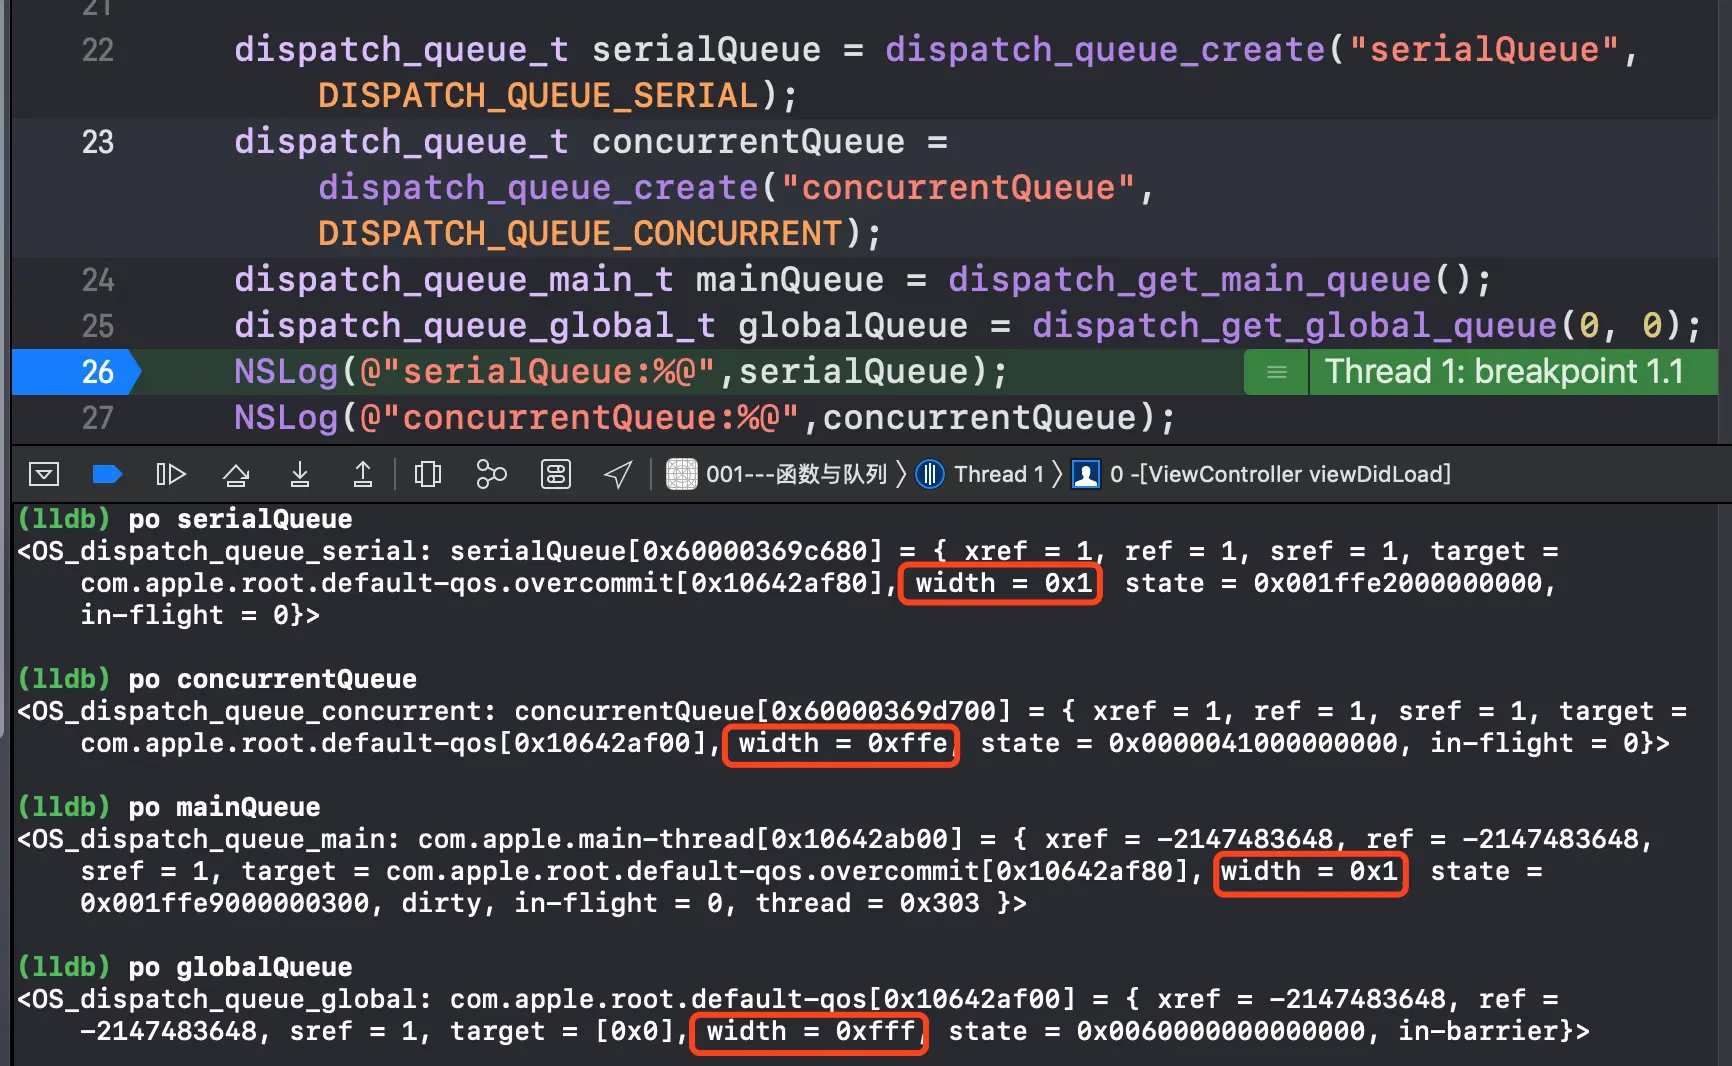Click line number 23 in the gutter
The height and width of the screenshot is (1066, 1732).
coord(98,142)
